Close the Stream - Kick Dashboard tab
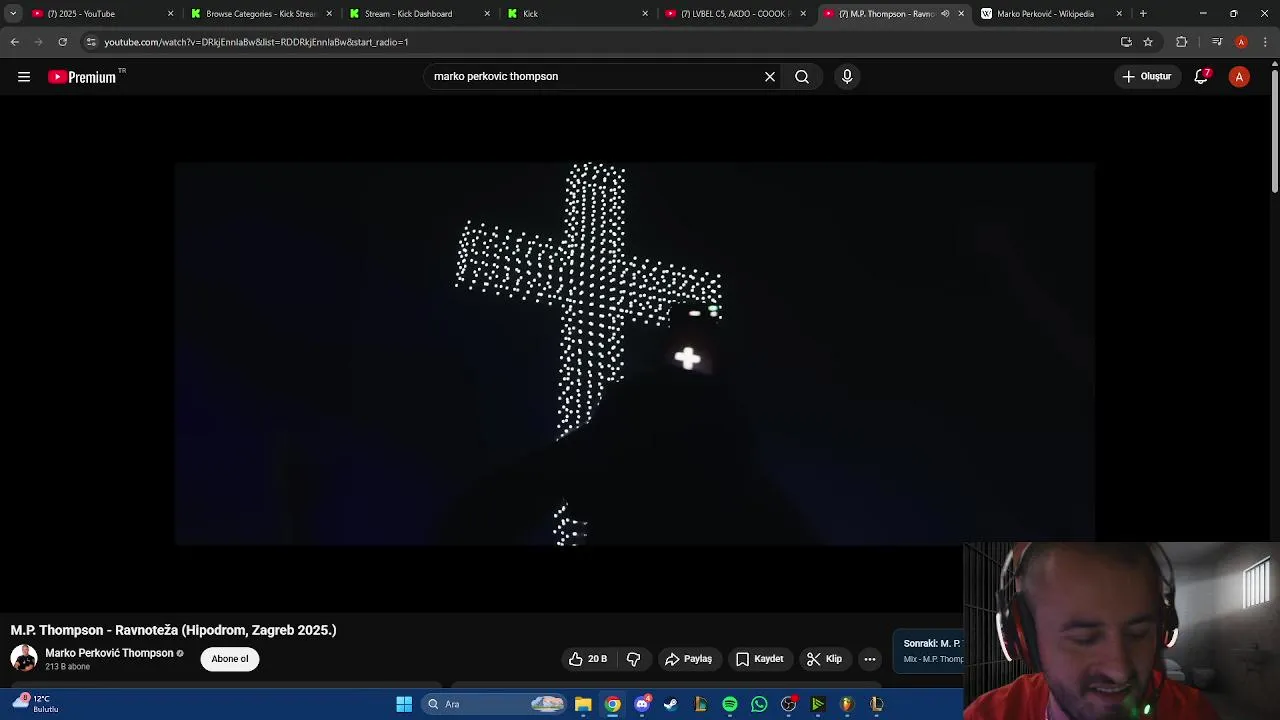Image resolution: width=1280 pixels, height=720 pixels. [487, 14]
